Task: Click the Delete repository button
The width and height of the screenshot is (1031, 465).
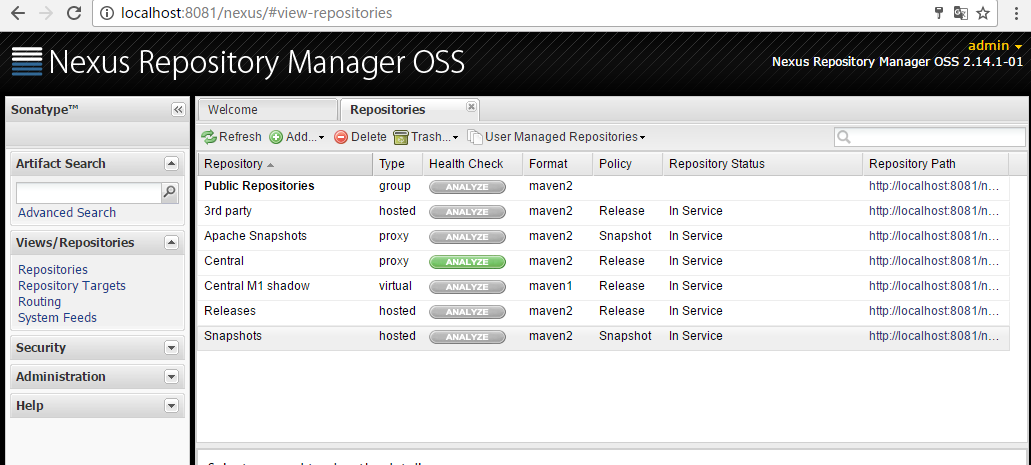Action: click(x=360, y=137)
